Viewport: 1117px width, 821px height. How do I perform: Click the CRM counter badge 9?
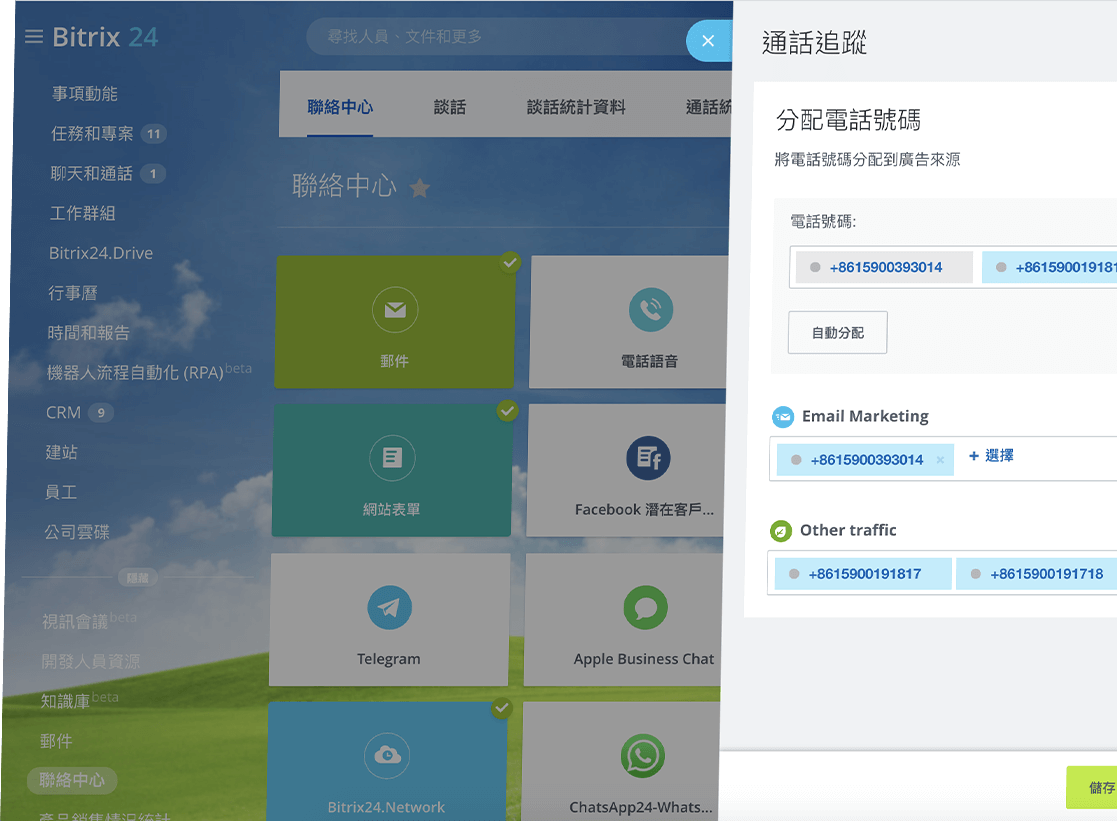[101, 413]
